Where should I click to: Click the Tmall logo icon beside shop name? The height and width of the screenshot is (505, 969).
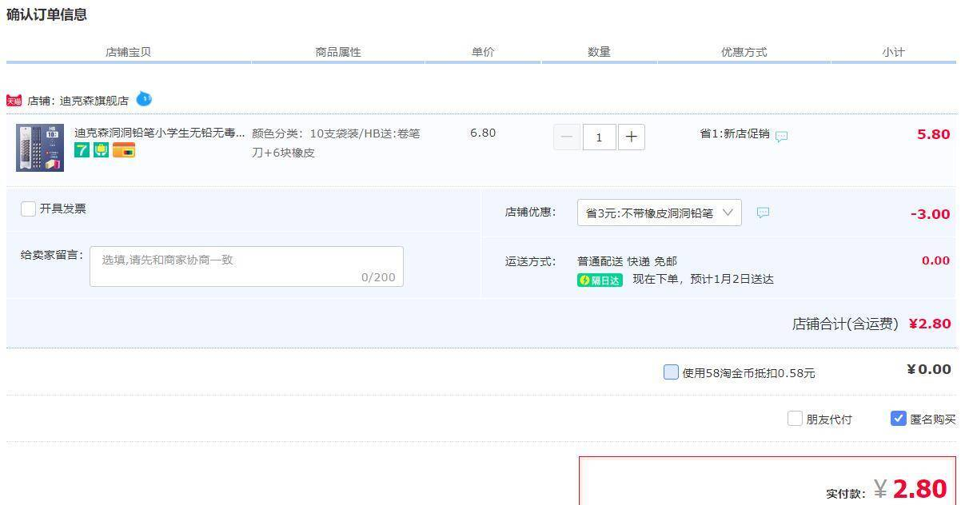coord(14,100)
